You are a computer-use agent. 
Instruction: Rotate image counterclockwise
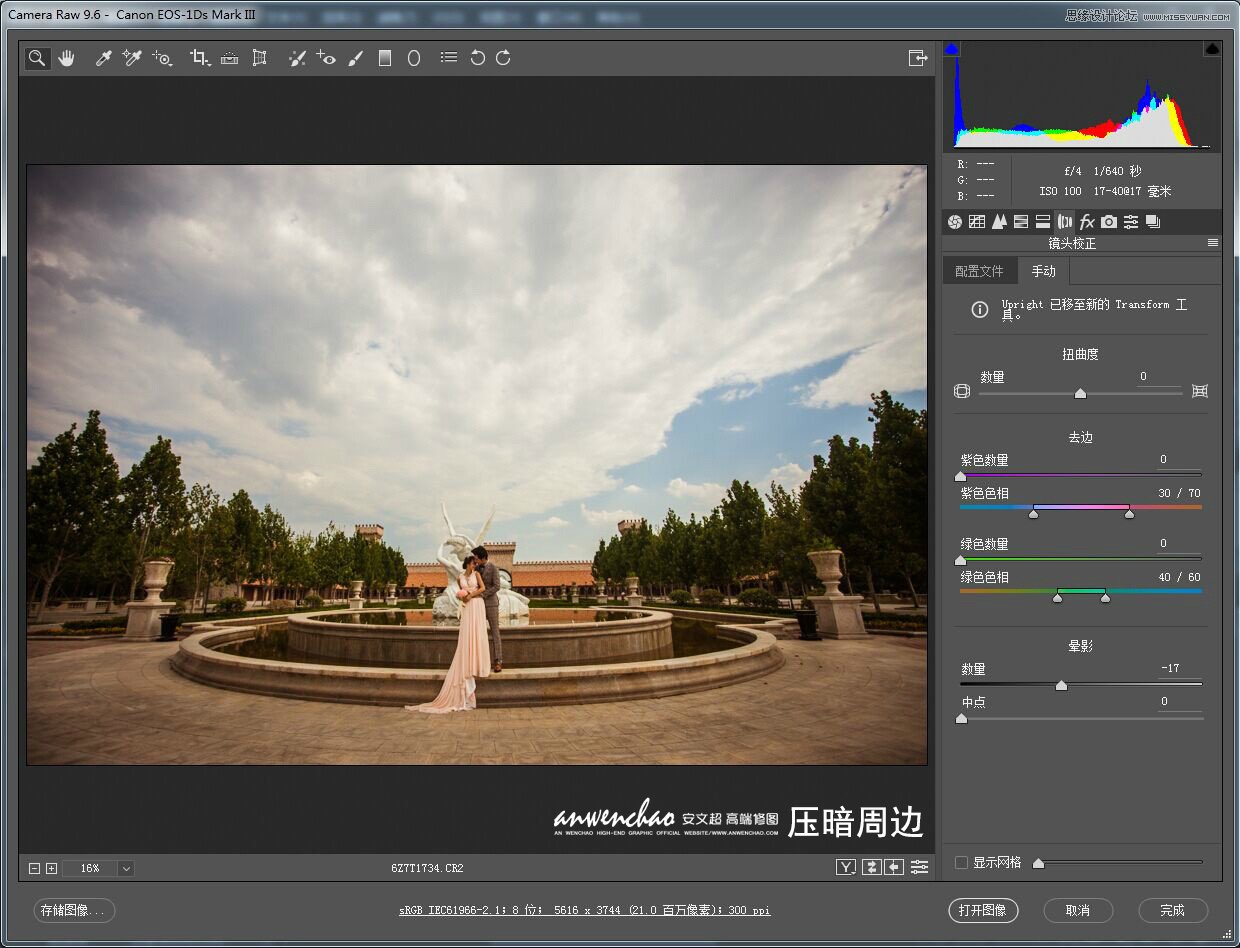click(478, 58)
